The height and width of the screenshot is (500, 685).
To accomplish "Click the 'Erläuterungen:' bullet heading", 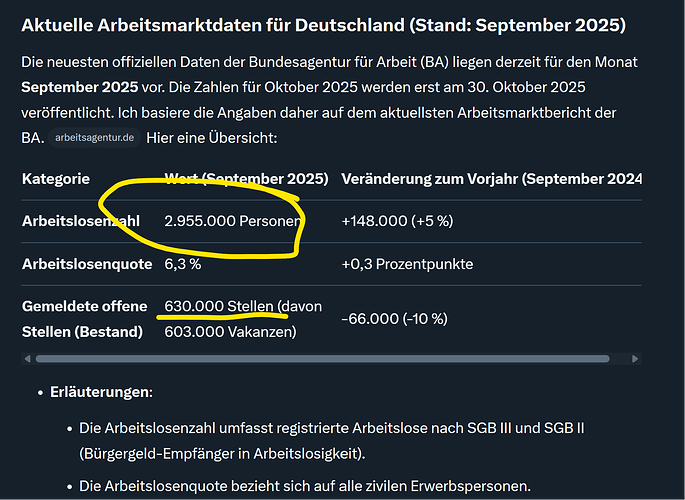I will (x=101, y=392).
